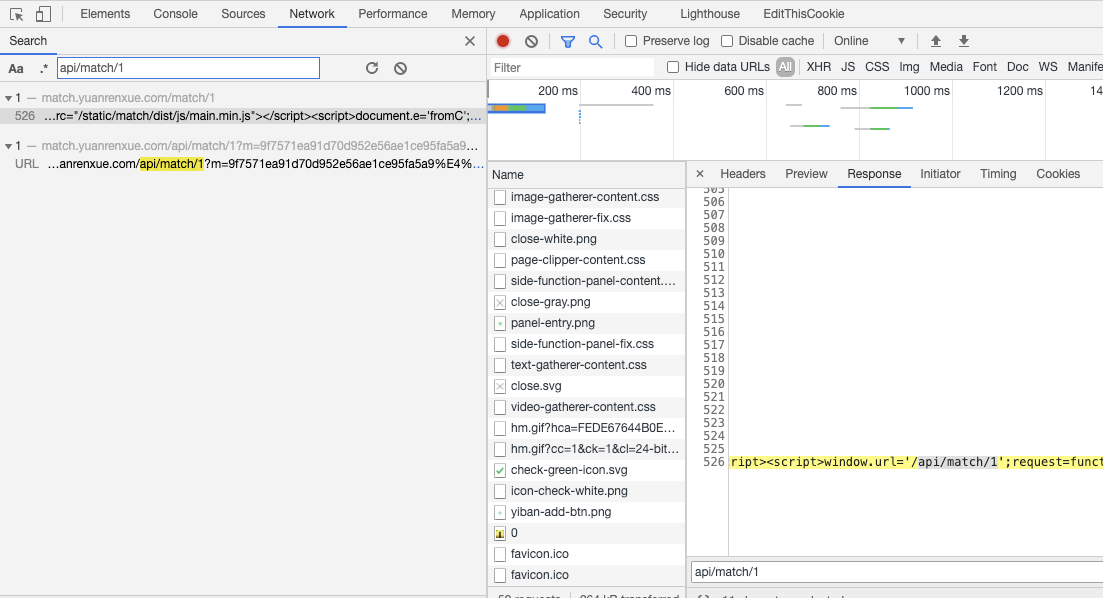Clear search results with the ban icon

point(400,68)
